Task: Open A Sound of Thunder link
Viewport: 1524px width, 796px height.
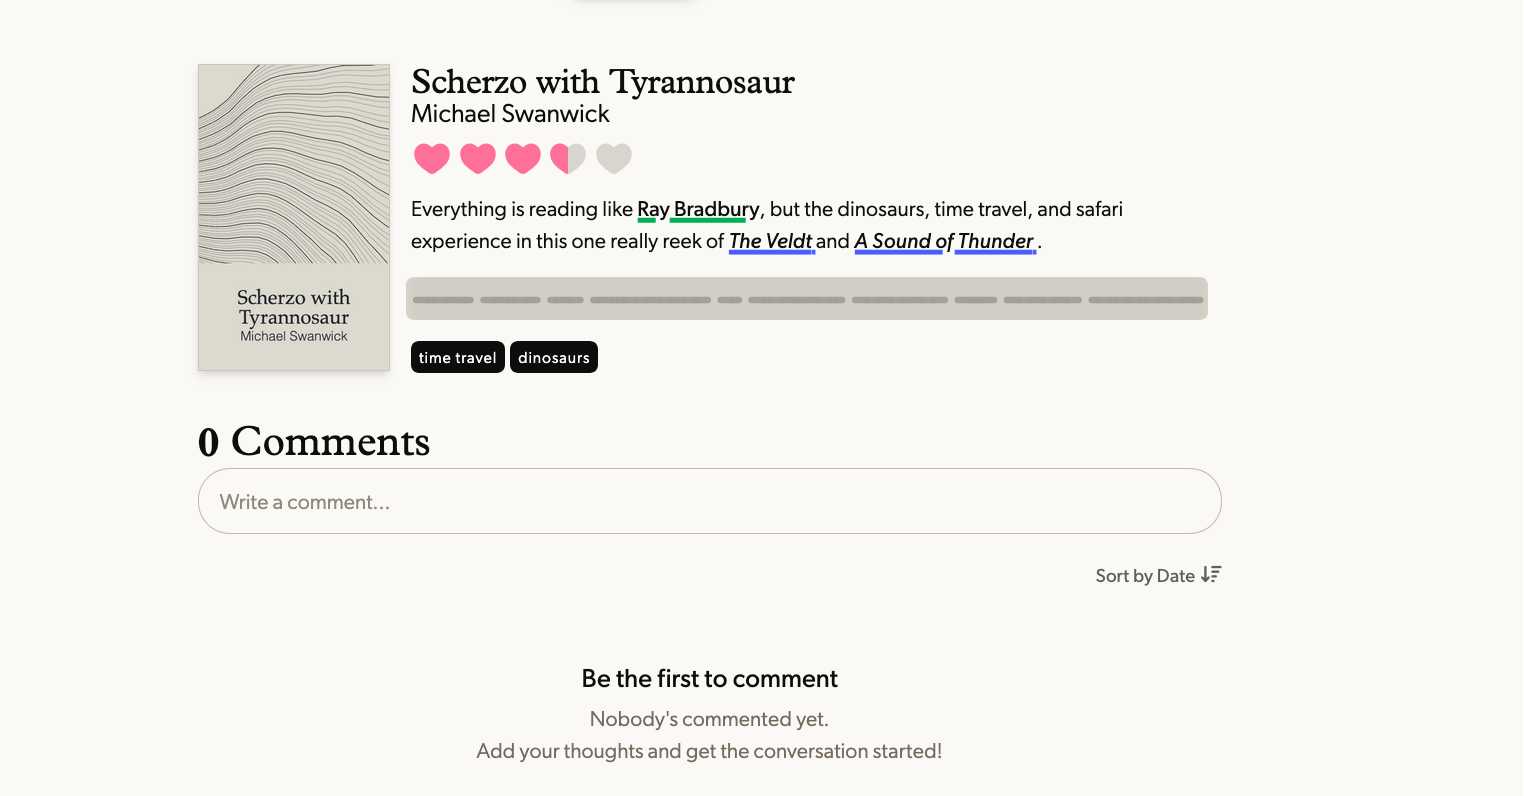Action: [x=944, y=241]
